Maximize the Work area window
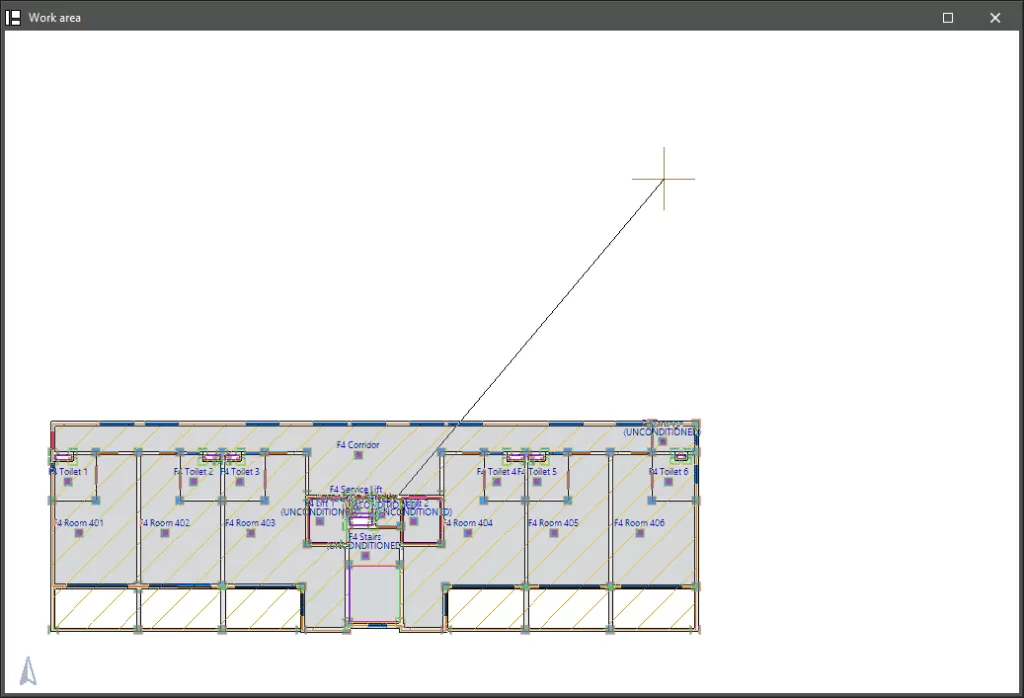1024x698 pixels. pos(948,17)
